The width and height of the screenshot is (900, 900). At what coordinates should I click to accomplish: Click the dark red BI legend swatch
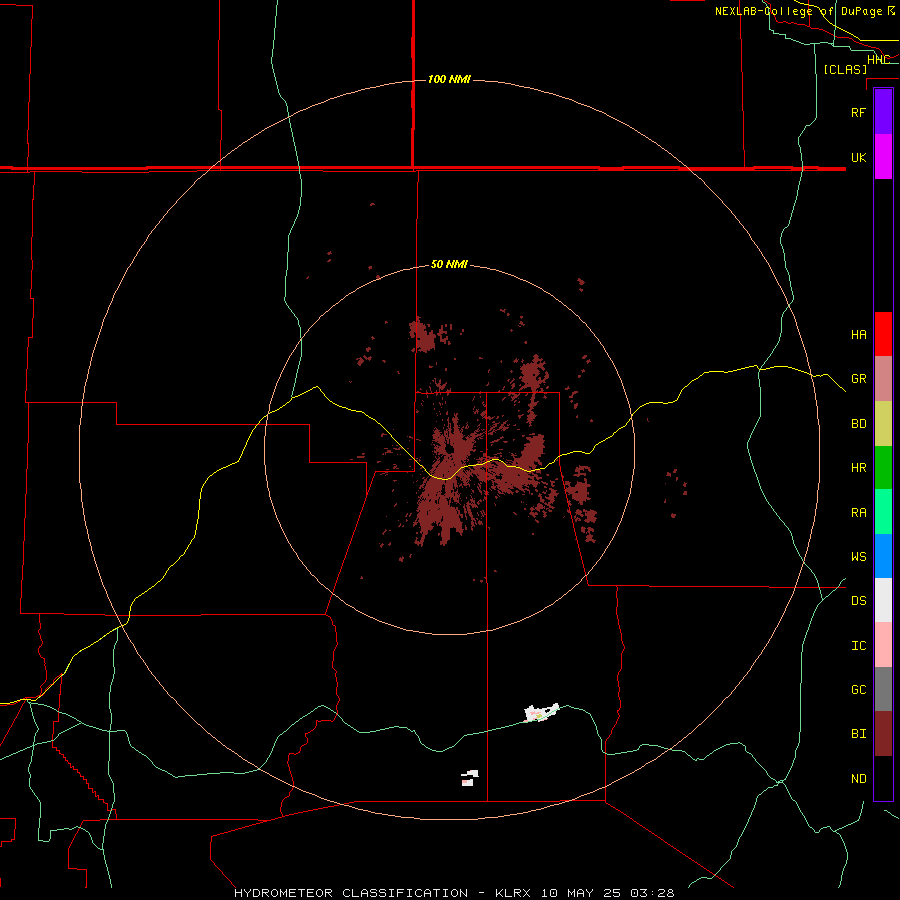883,734
